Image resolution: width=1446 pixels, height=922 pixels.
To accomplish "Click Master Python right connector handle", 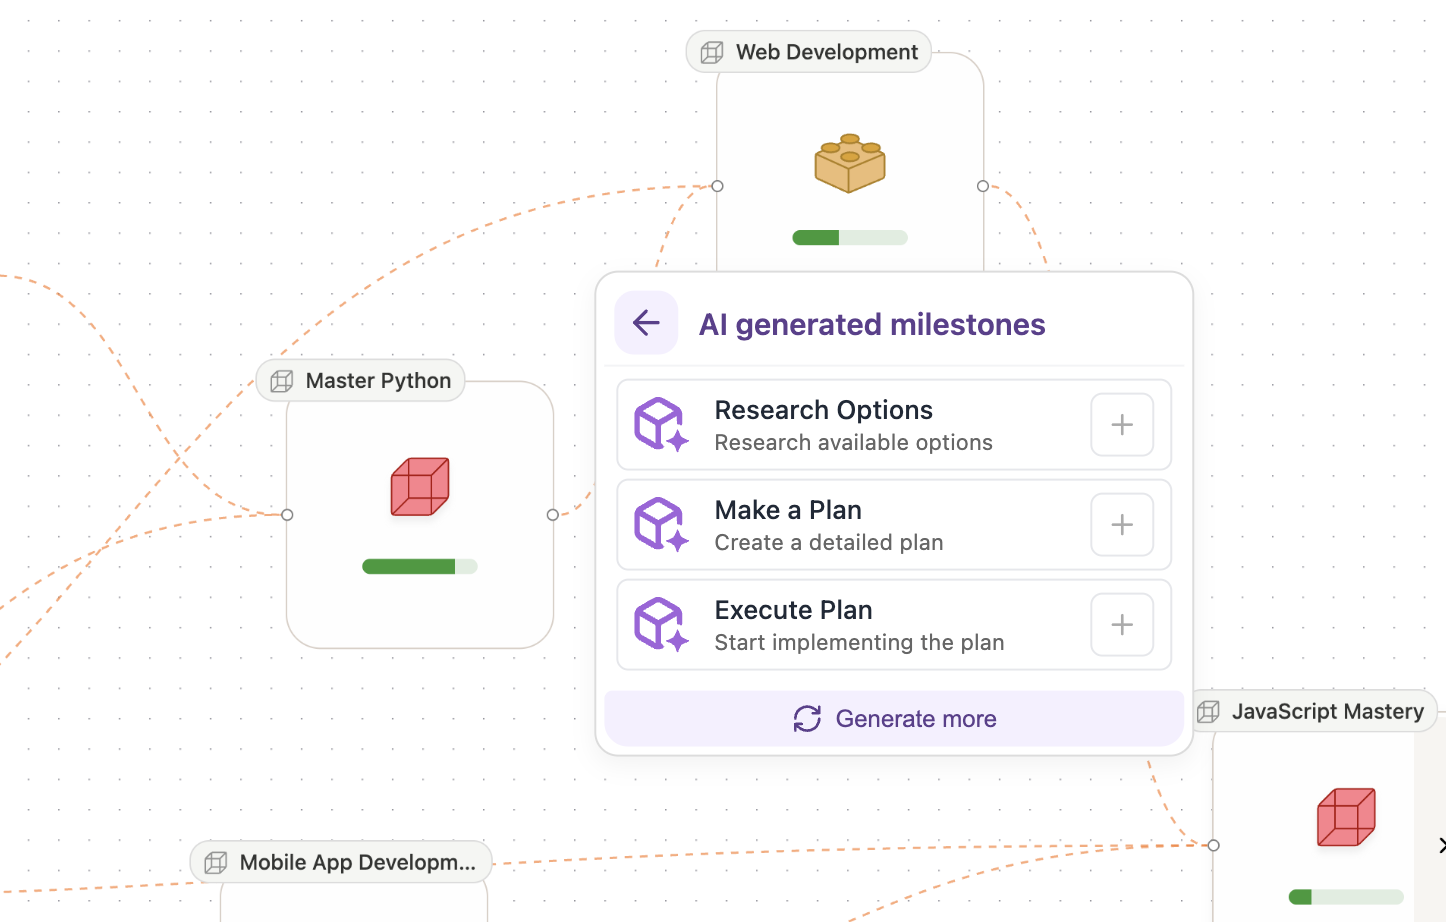I will pos(553,515).
